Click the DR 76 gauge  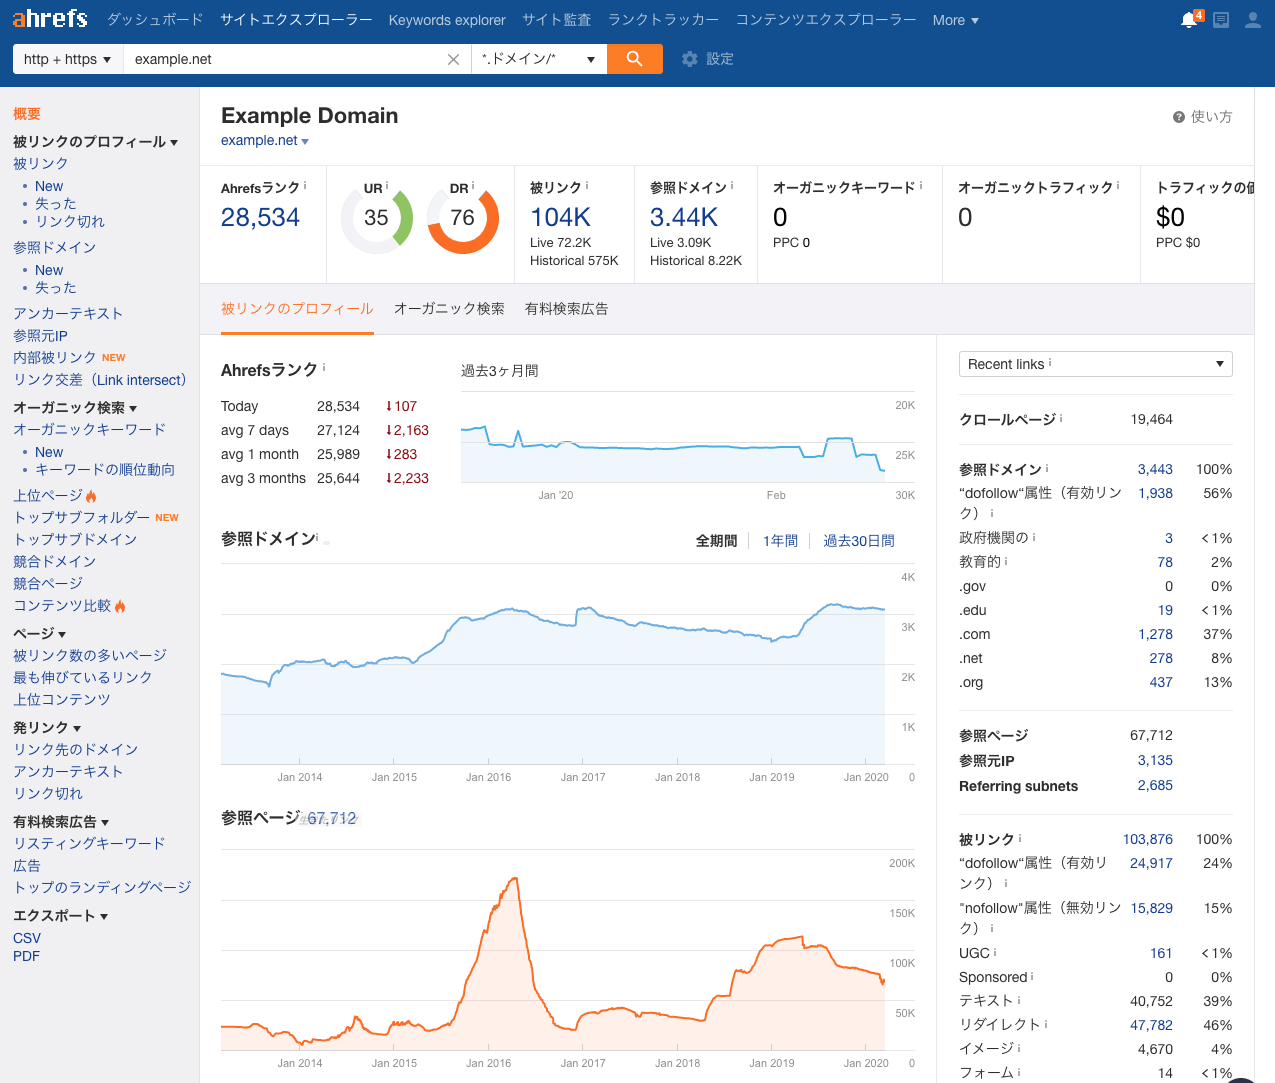point(462,218)
